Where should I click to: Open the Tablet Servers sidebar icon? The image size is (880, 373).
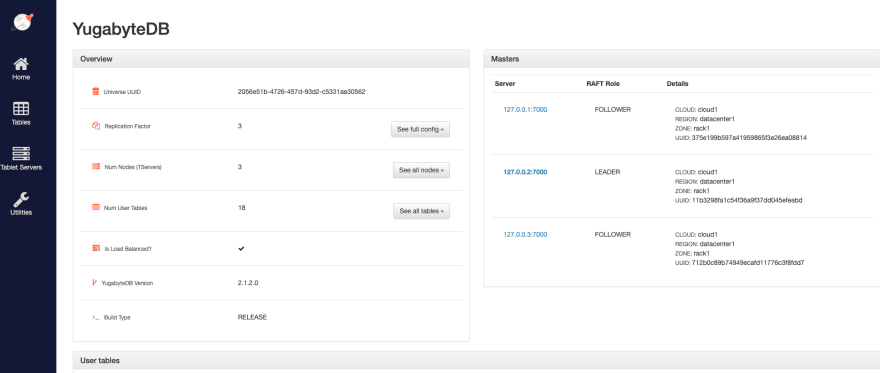(x=21, y=154)
